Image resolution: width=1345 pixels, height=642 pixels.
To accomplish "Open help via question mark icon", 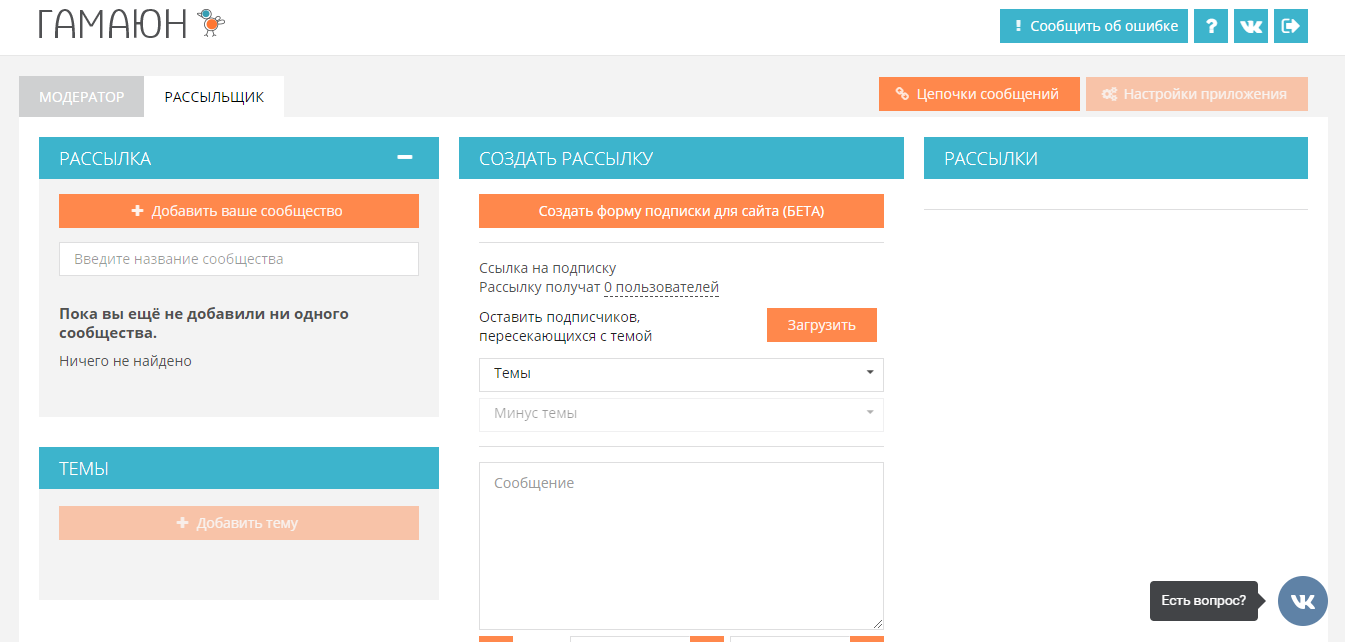I will pos(1210,26).
